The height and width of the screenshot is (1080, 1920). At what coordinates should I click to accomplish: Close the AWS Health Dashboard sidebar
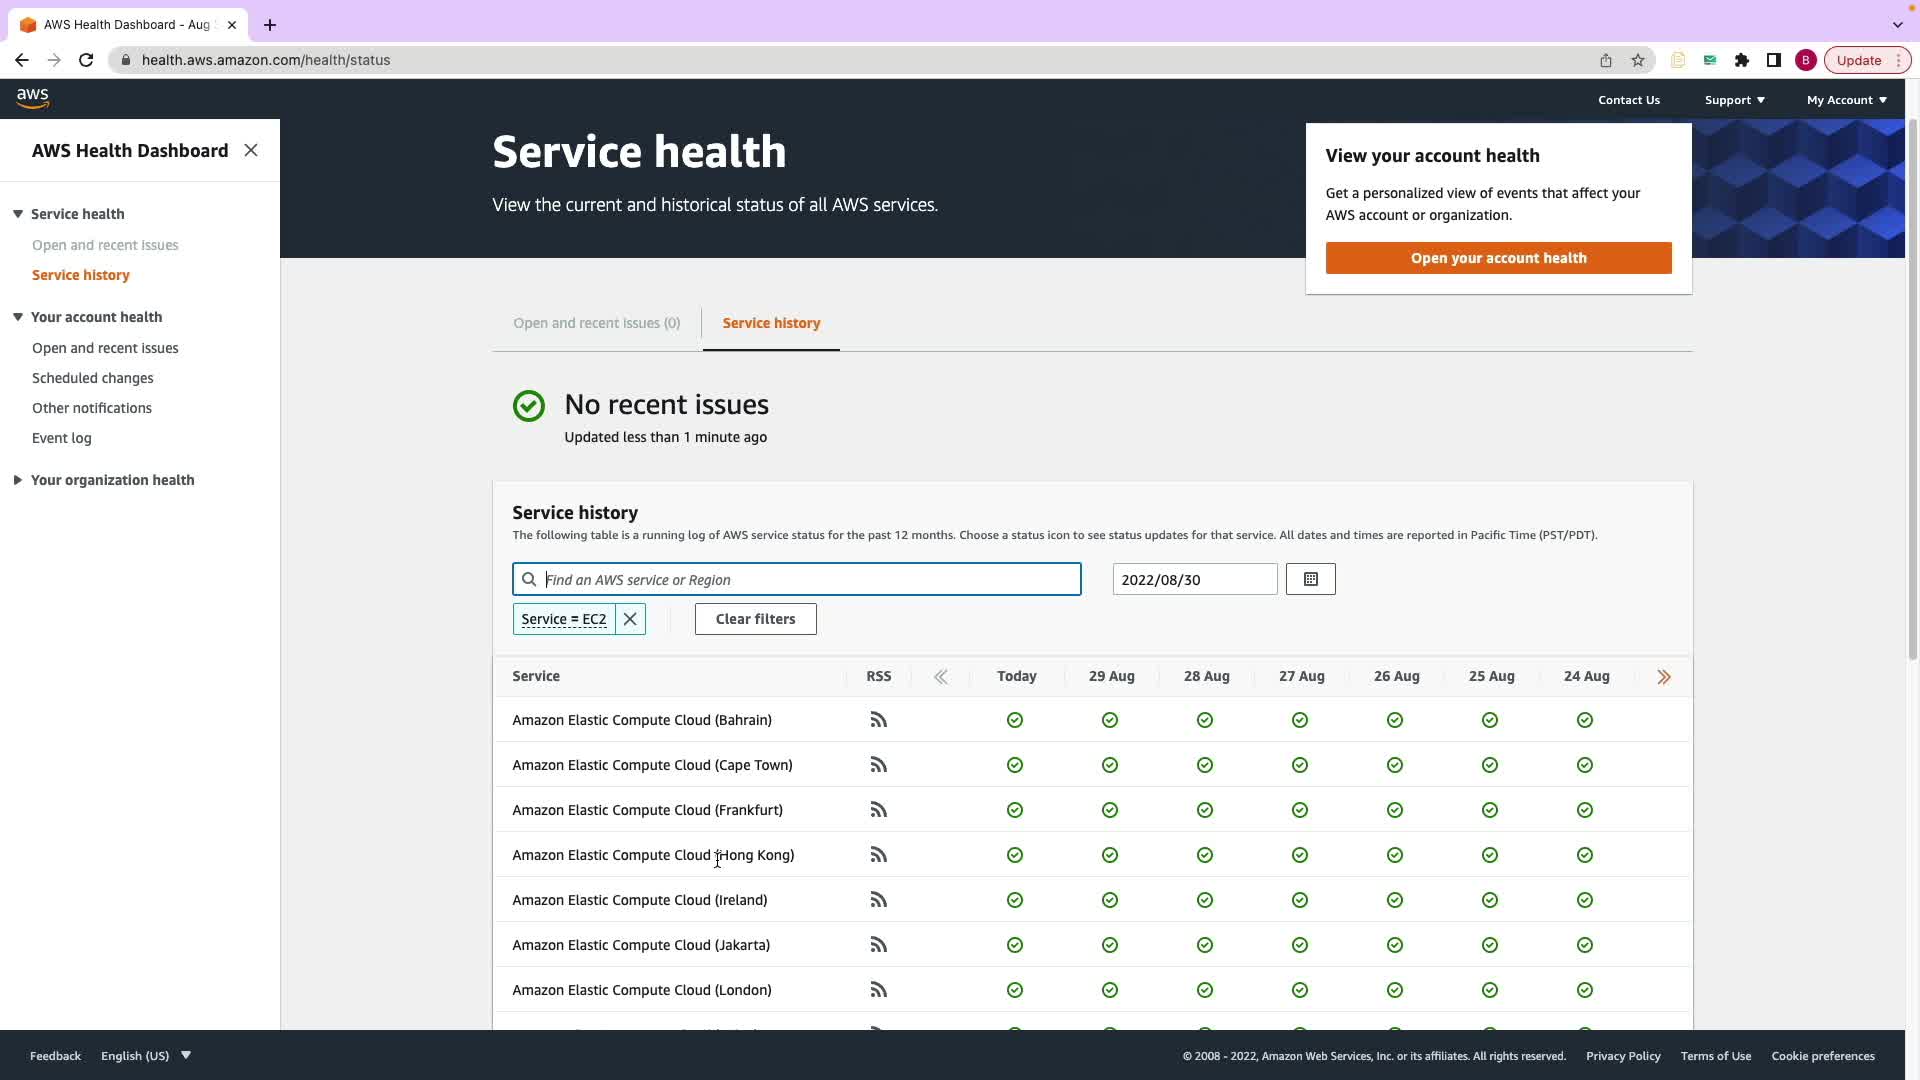251,150
